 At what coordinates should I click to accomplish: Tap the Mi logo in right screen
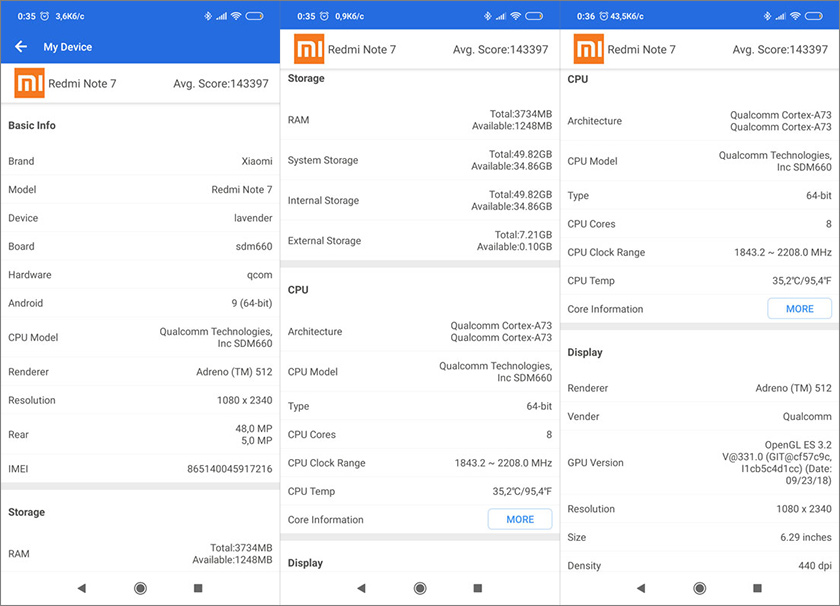589,49
